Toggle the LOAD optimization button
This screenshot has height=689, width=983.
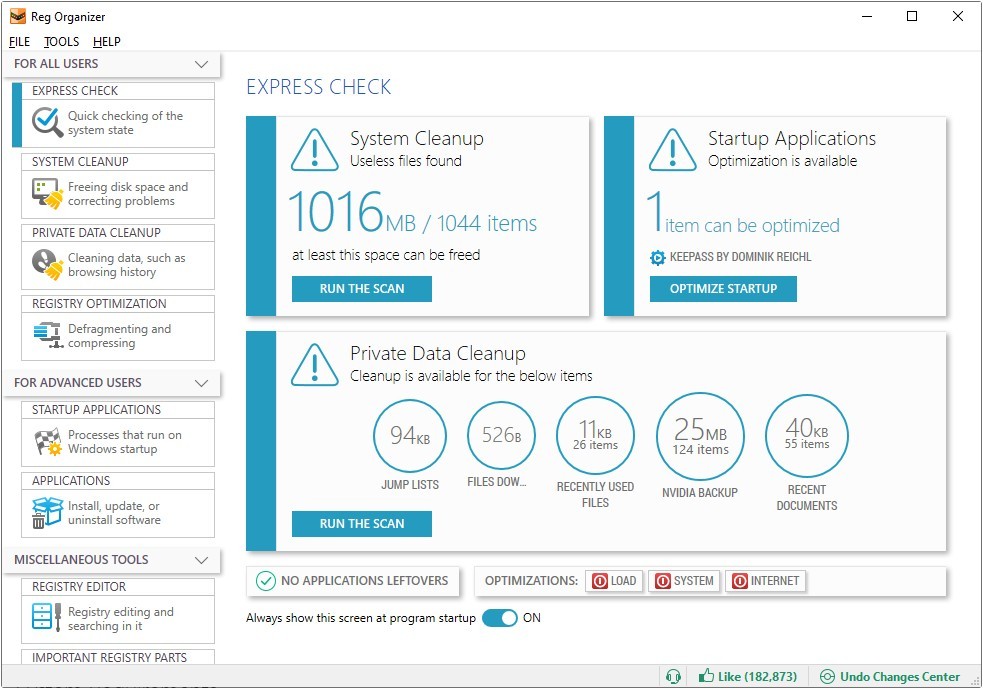coord(613,581)
